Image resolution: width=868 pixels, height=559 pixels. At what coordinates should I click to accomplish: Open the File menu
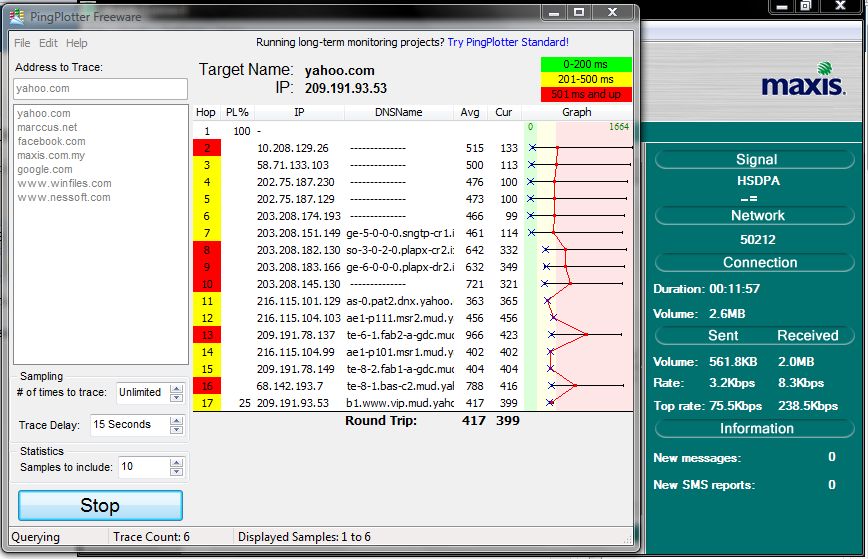tap(22, 43)
